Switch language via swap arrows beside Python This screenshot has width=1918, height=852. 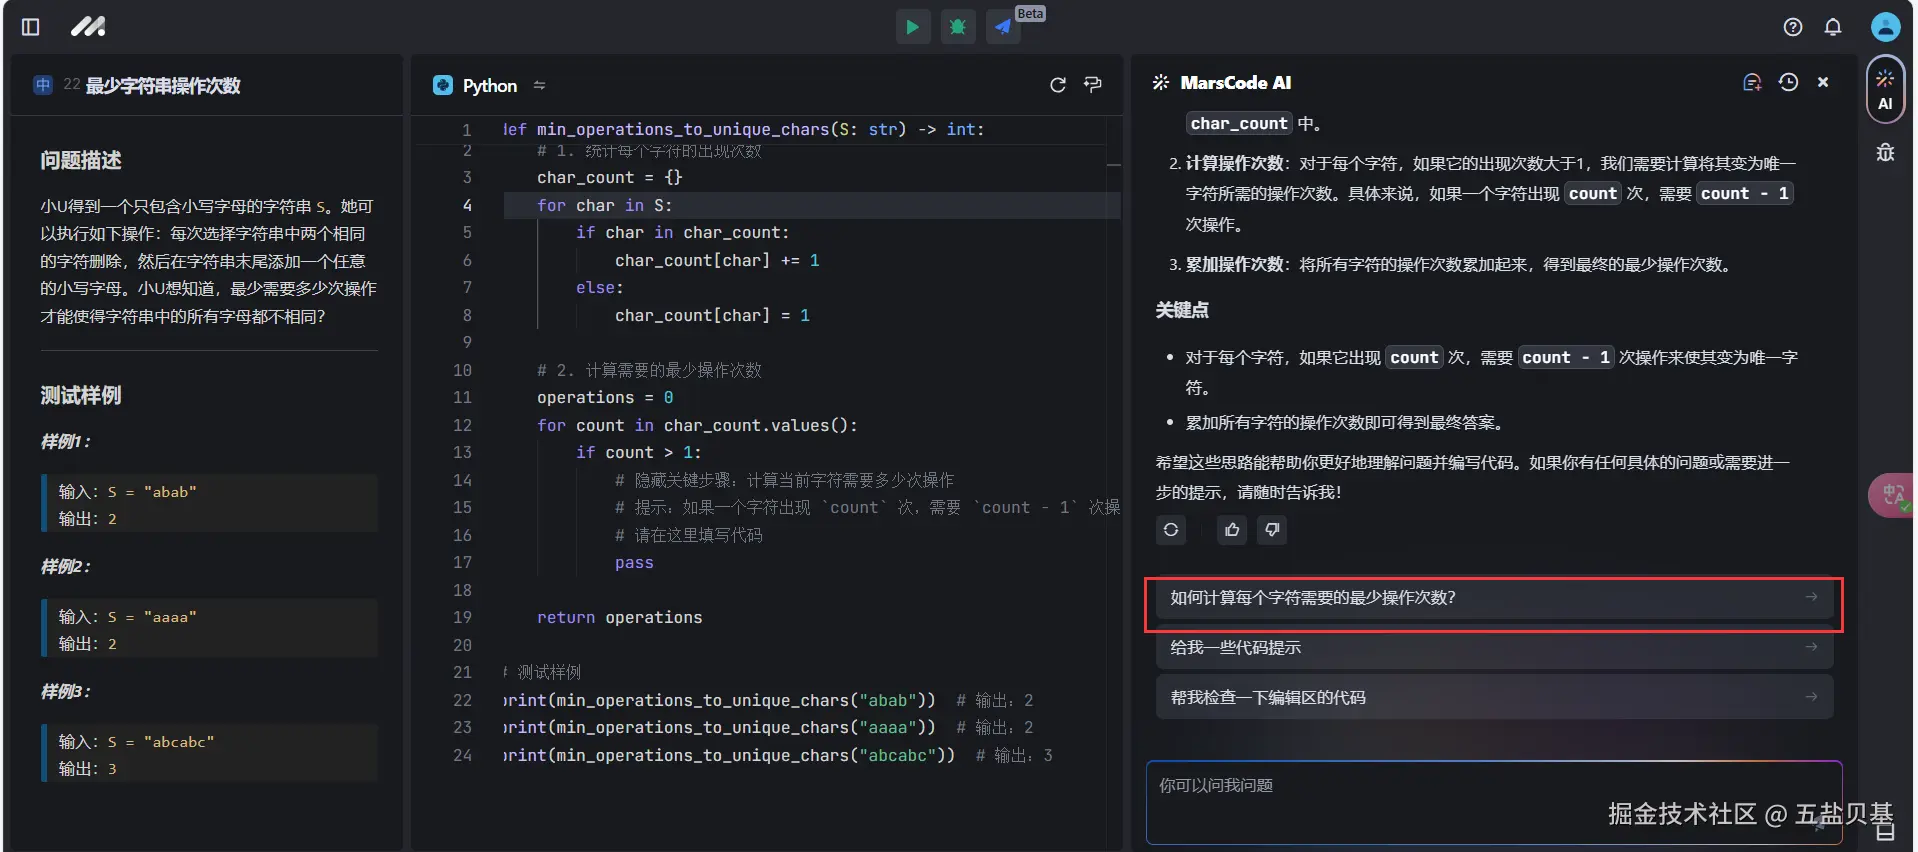point(540,85)
